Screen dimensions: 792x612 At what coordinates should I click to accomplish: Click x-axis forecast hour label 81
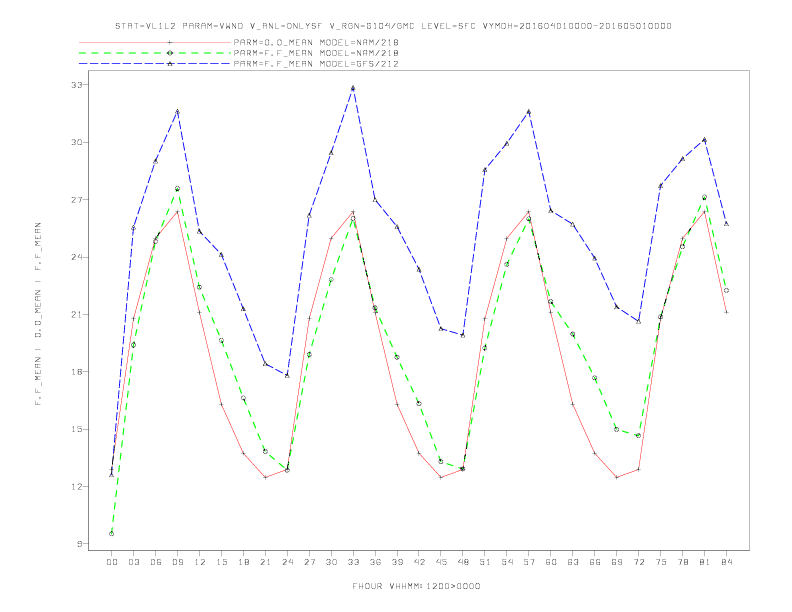pyautogui.click(x=705, y=562)
